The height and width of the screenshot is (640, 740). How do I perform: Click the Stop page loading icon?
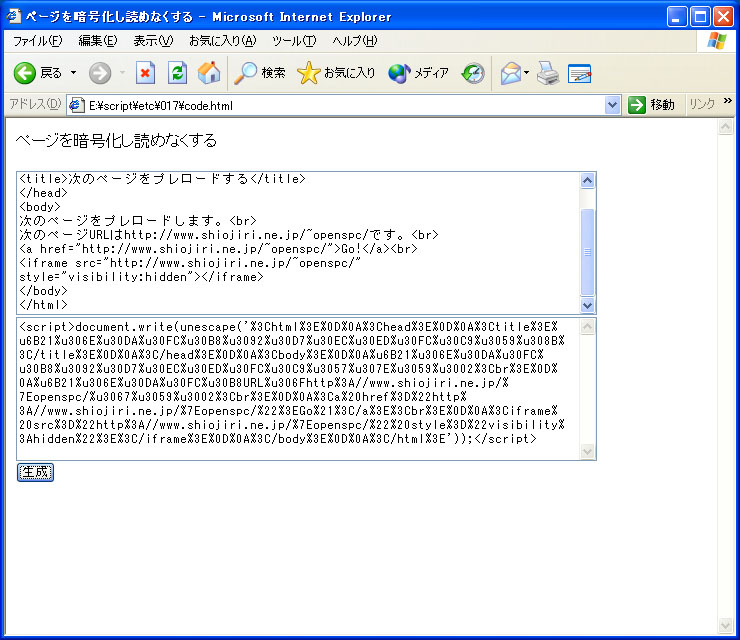(x=145, y=73)
